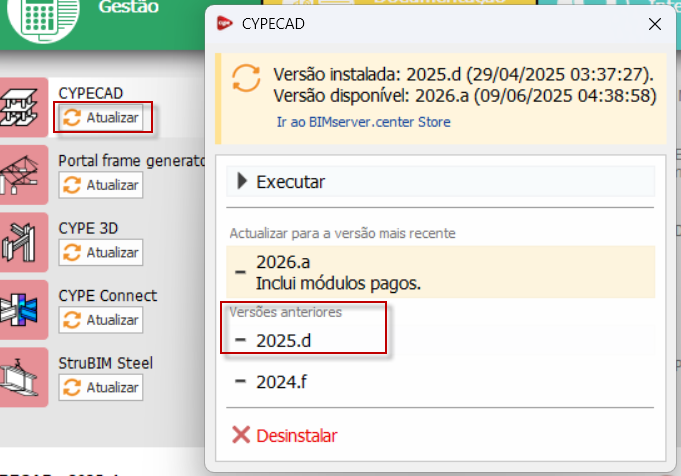Screen dimensions: 681x476
Task: Select previous version 2025.d
Action: coord(440,340)
